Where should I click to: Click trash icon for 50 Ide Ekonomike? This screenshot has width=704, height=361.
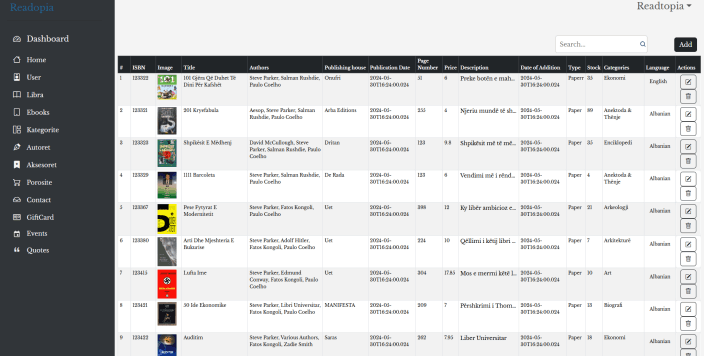tap(688, 323)
